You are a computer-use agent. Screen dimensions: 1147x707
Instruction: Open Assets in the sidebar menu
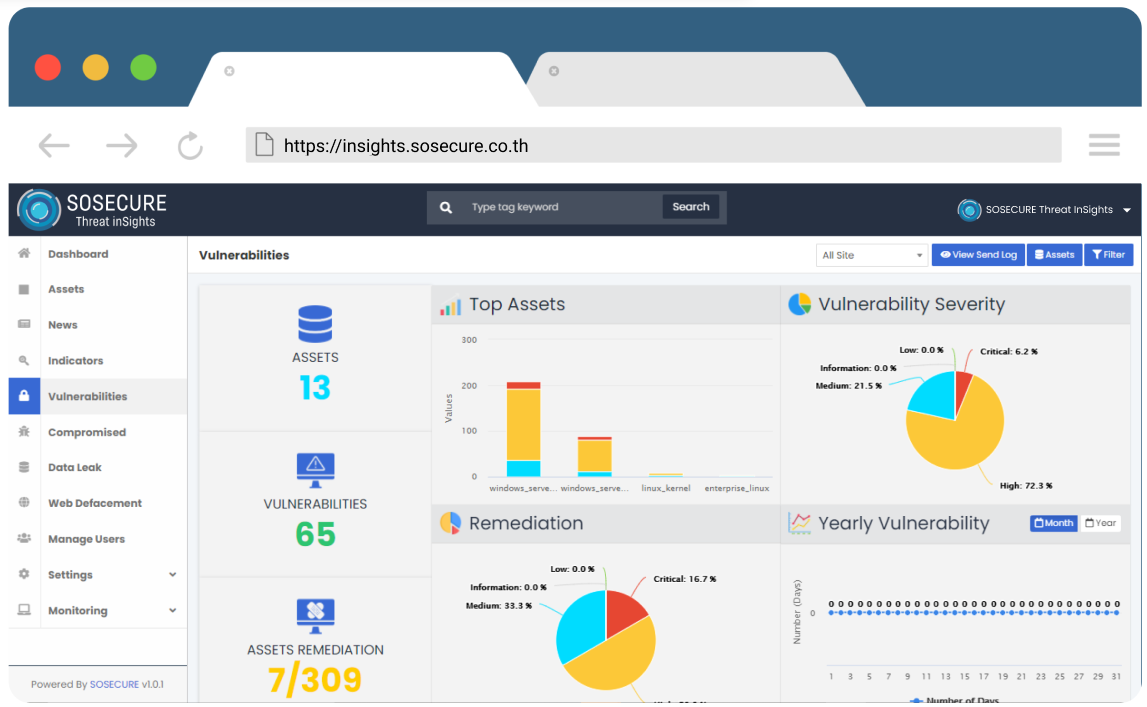(66, 289)
